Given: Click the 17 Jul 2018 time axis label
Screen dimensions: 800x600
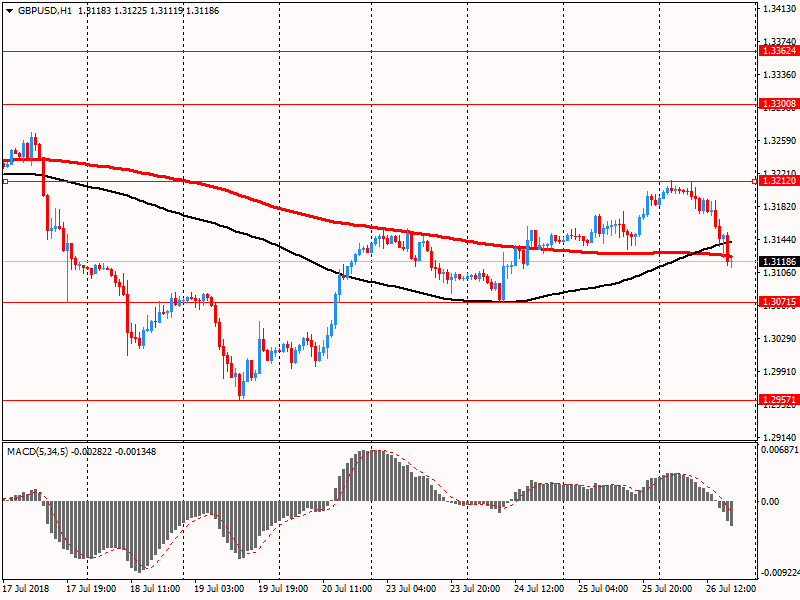Looking at the screenshot, I should (26, 588).
